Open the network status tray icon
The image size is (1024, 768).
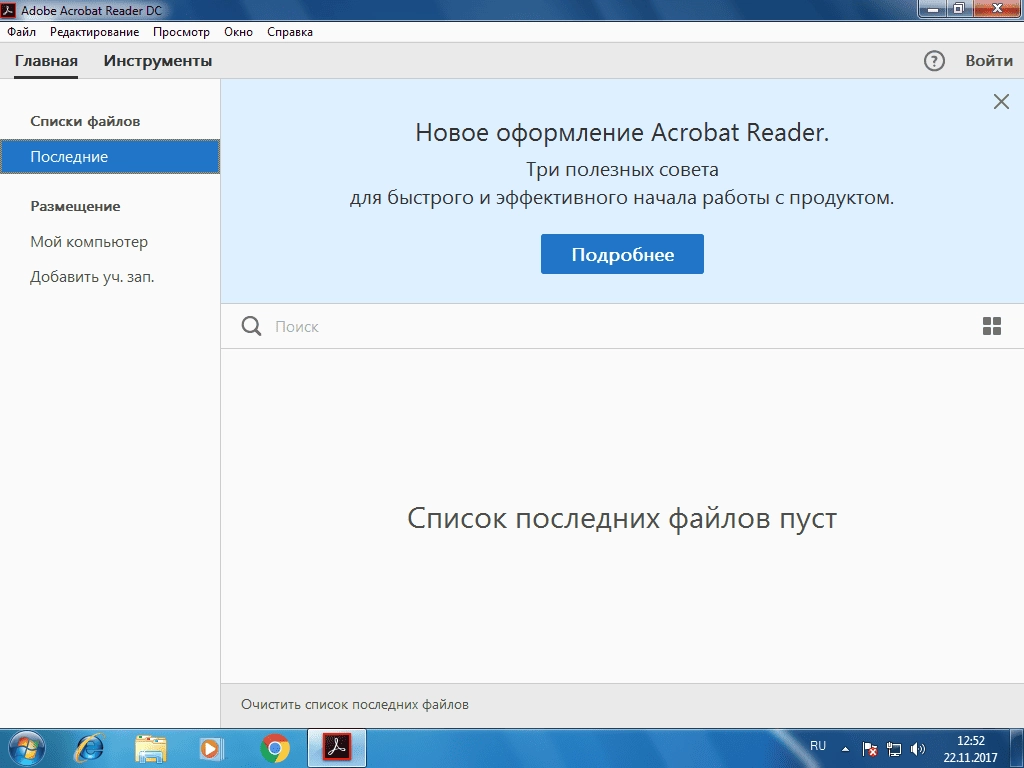[x=893, y=749]
